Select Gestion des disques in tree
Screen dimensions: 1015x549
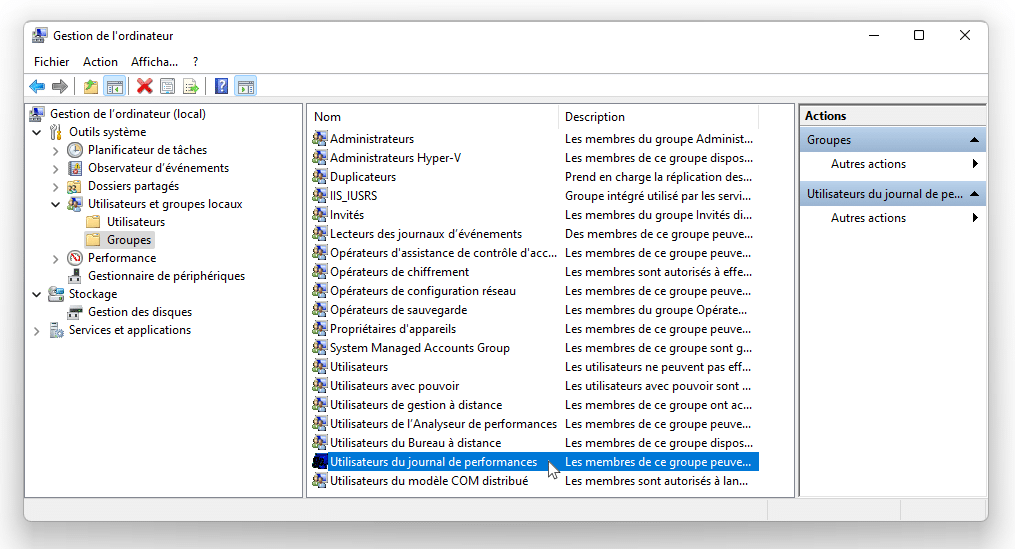pos(139,312)
